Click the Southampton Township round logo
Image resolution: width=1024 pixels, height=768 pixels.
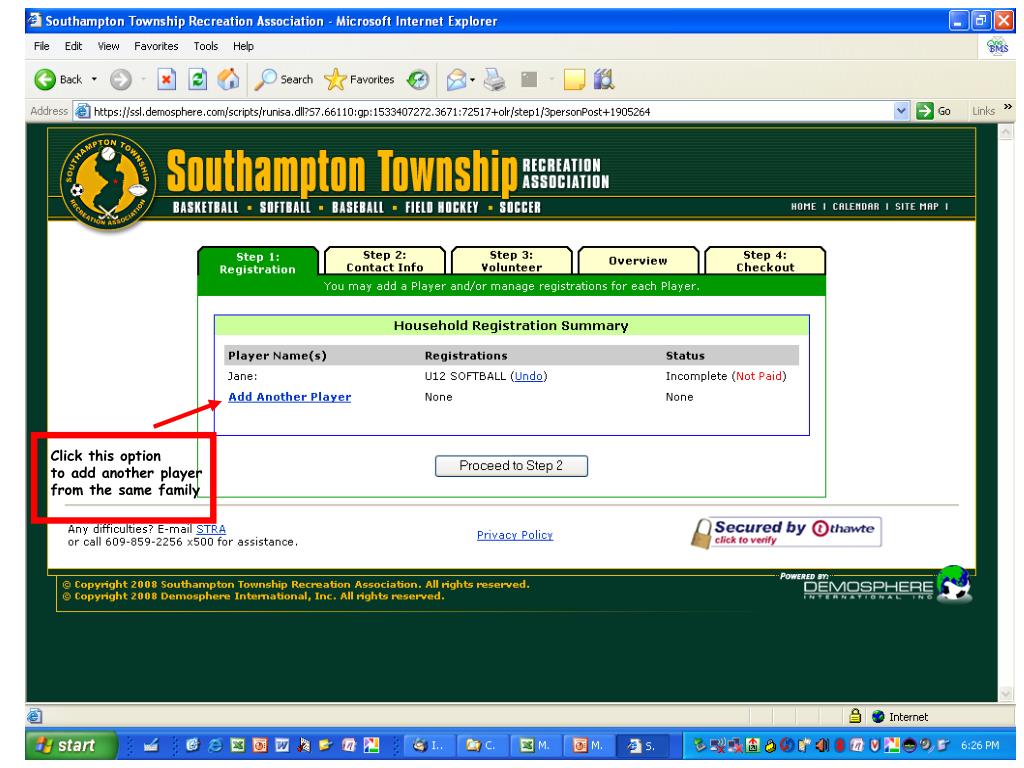pyautogui.click(x=108, y=181)
